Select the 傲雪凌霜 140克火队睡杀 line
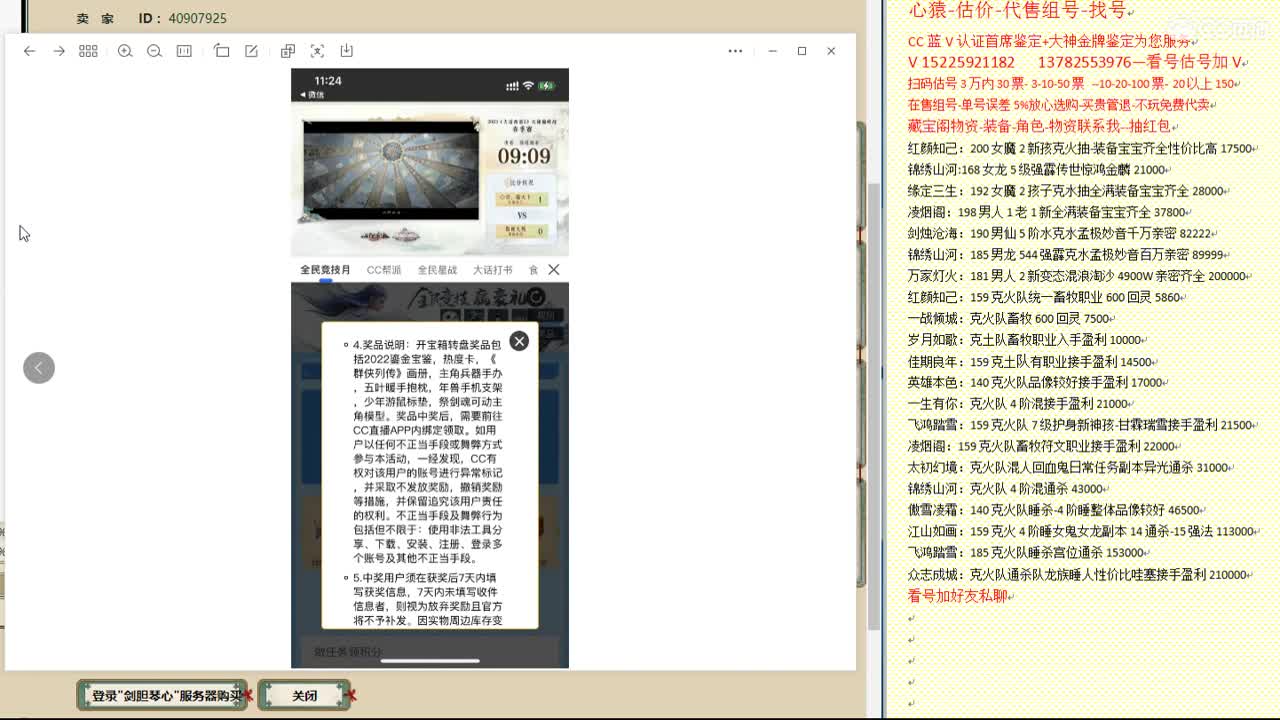 point(1054,510)
